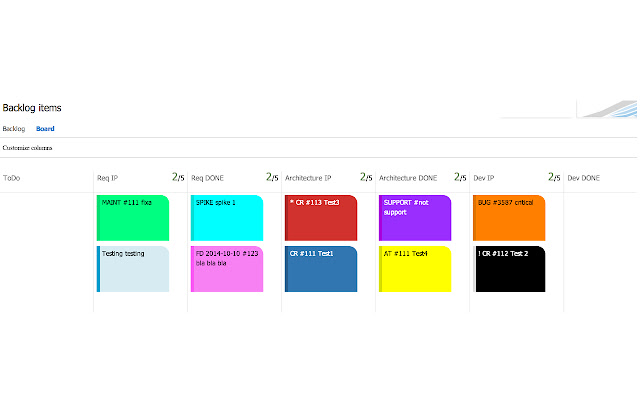Click the 2/5 limit in Req IP
640x400 pixels.
(178, 177)
